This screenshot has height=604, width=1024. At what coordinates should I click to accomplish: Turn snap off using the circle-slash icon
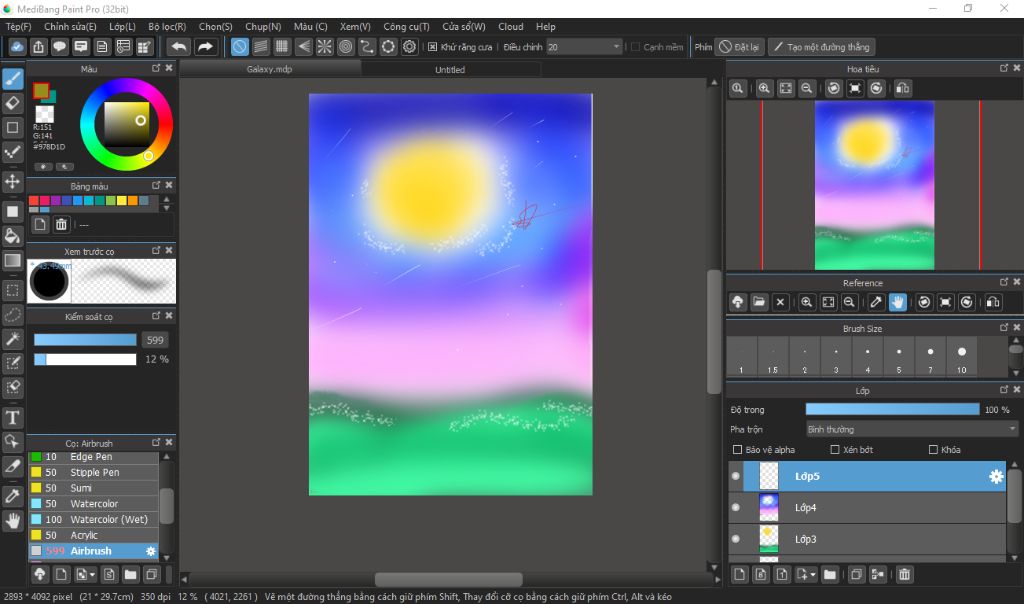(x=240, y=47)
